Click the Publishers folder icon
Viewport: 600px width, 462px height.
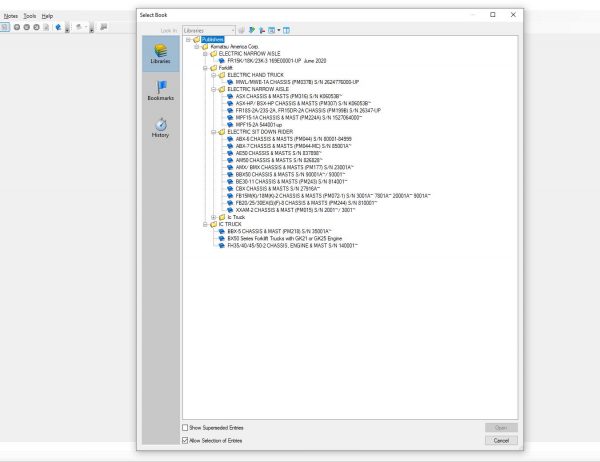point(197,39)
